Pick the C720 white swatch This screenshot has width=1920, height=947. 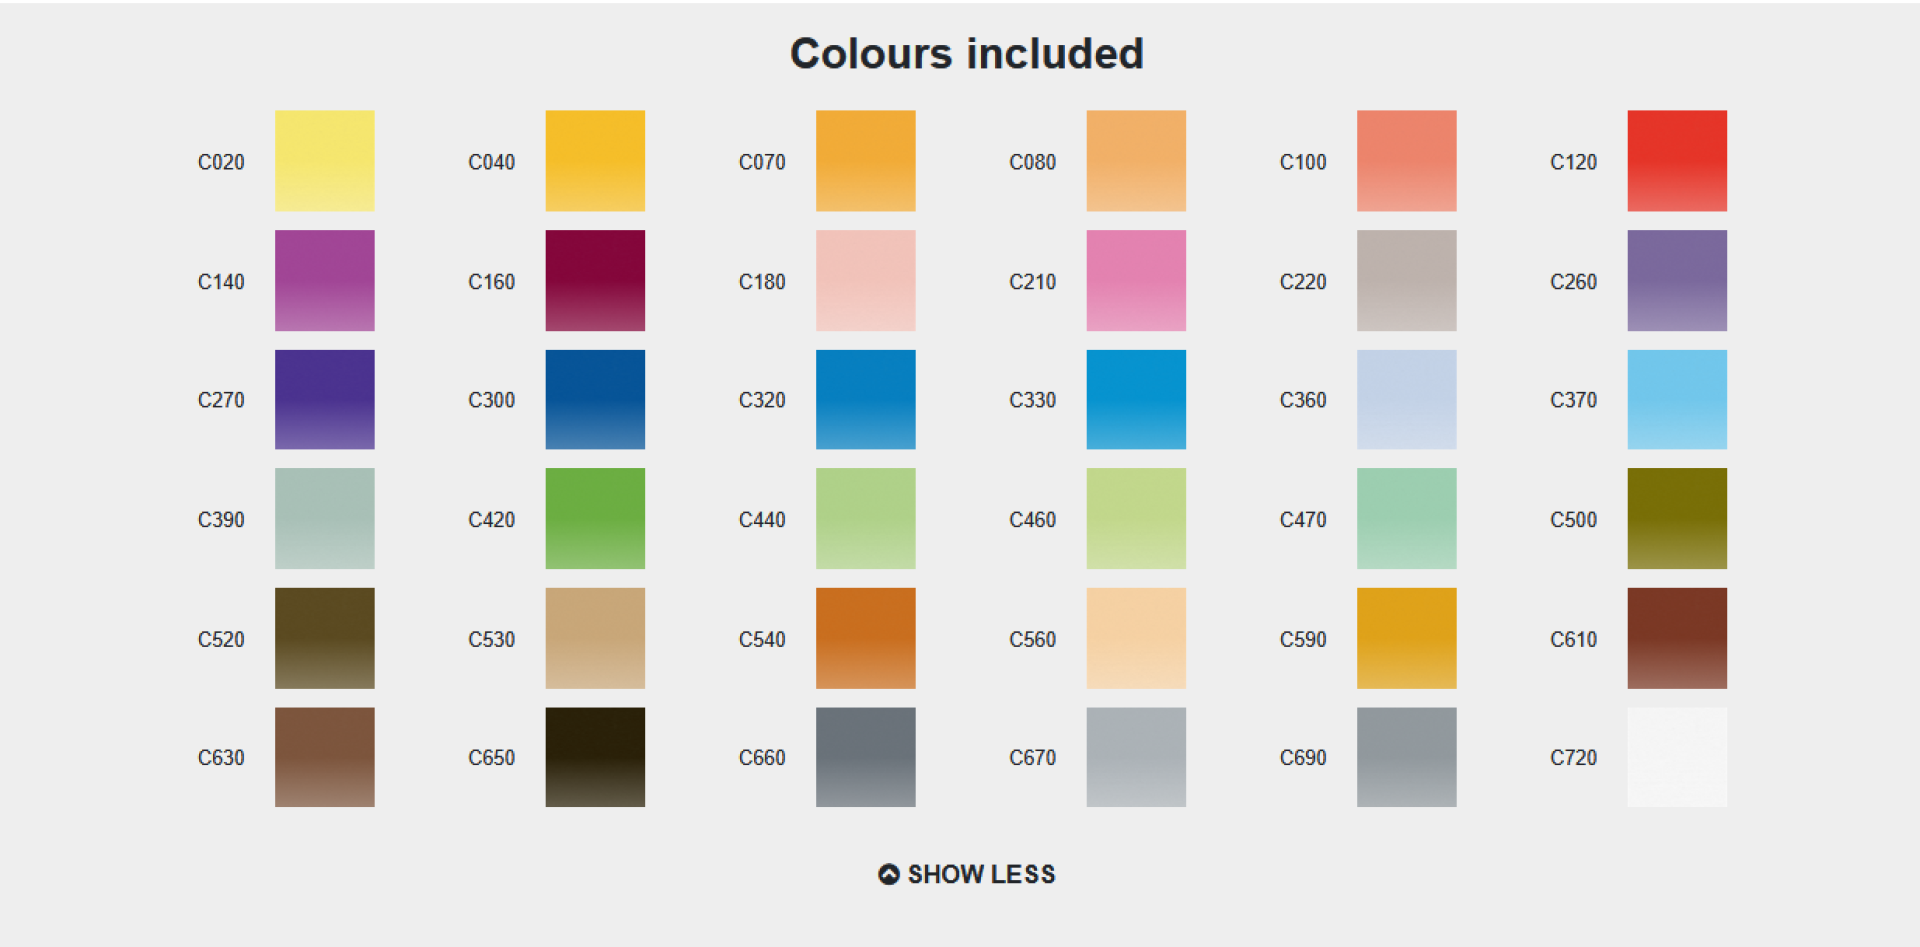click(1676, 757)
